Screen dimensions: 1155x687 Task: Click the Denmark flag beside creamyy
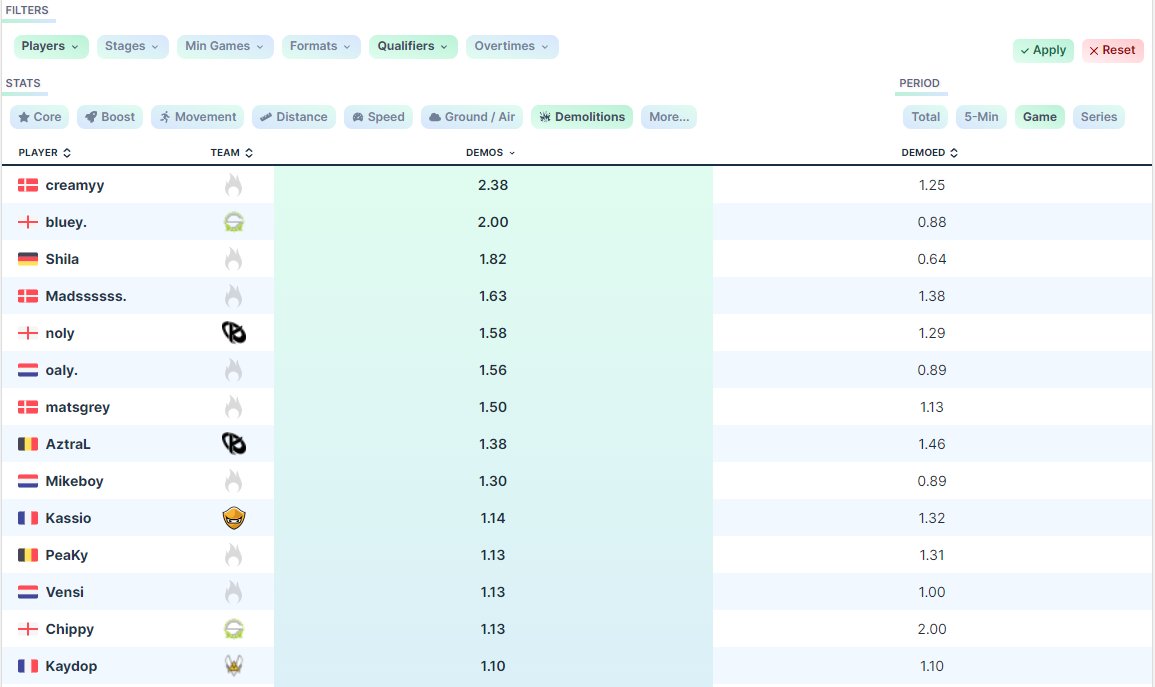coord(28,185)
